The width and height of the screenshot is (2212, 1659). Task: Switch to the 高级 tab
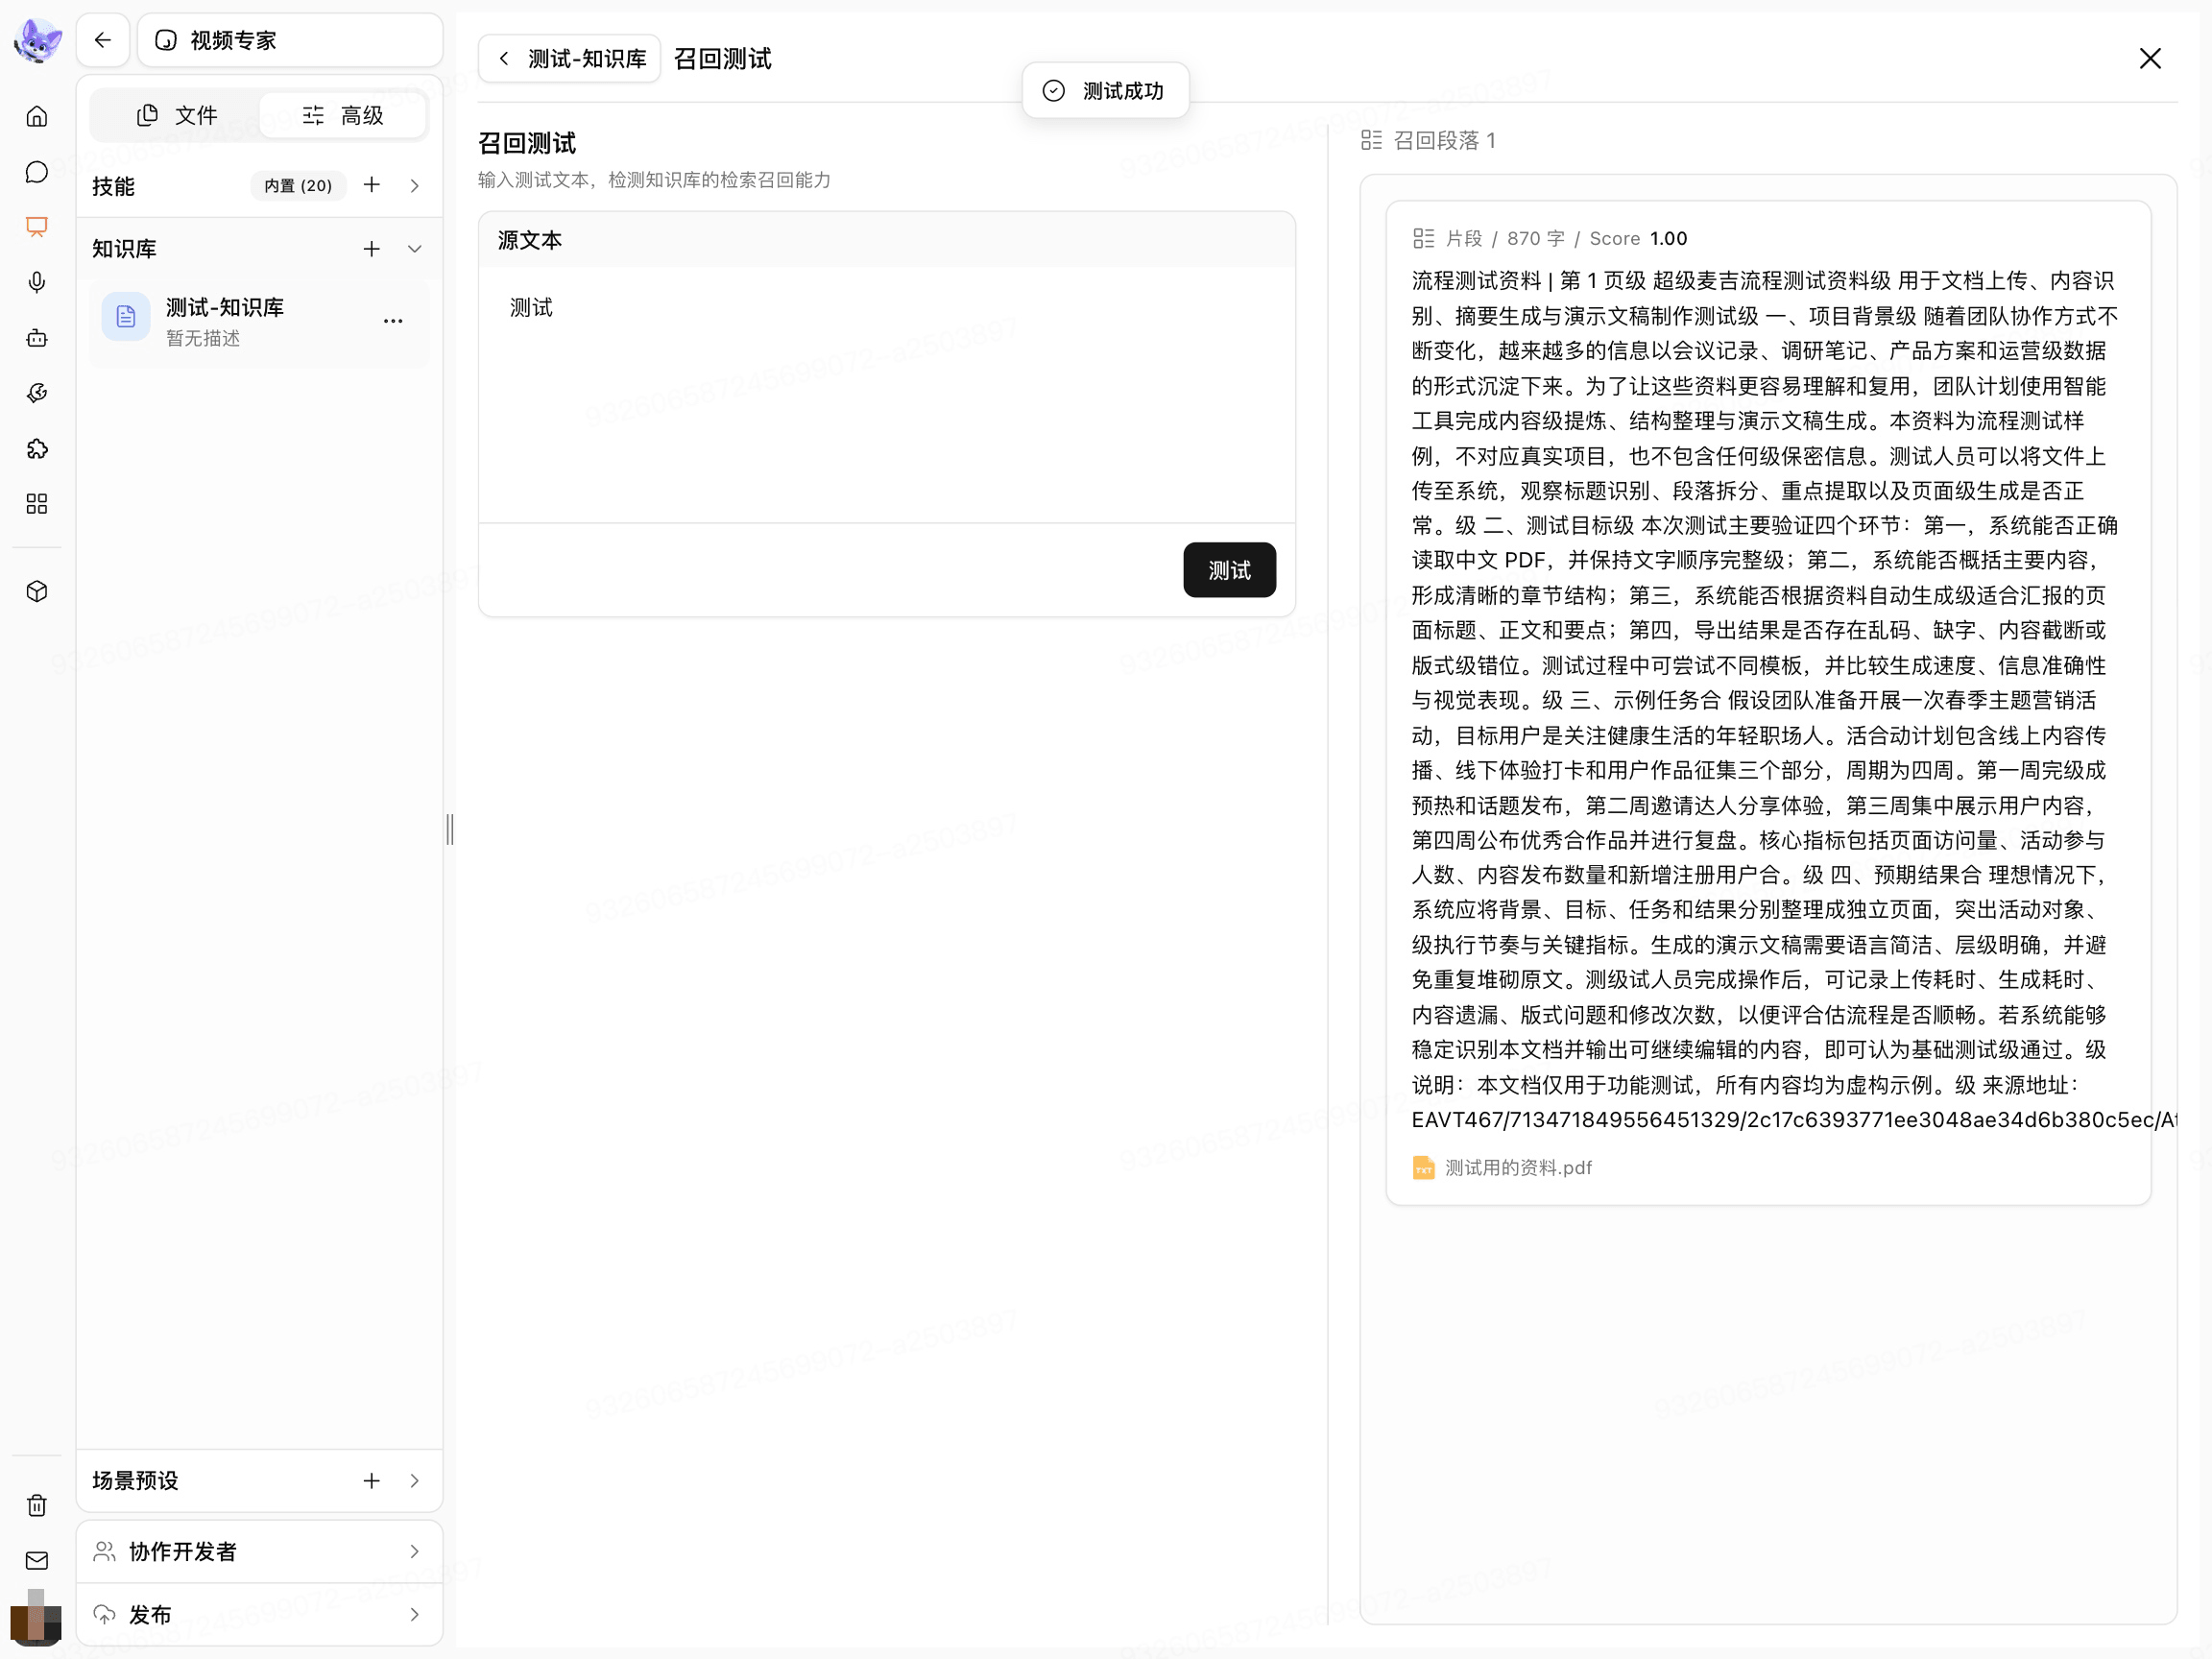pos(343,115)
